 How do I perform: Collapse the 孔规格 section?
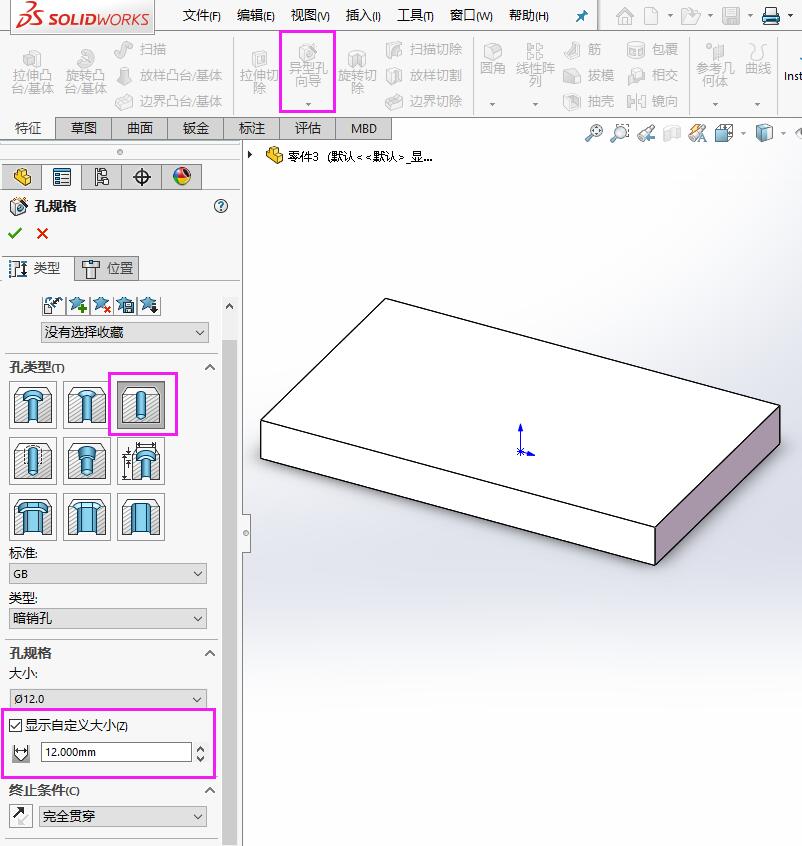(208, 653)
